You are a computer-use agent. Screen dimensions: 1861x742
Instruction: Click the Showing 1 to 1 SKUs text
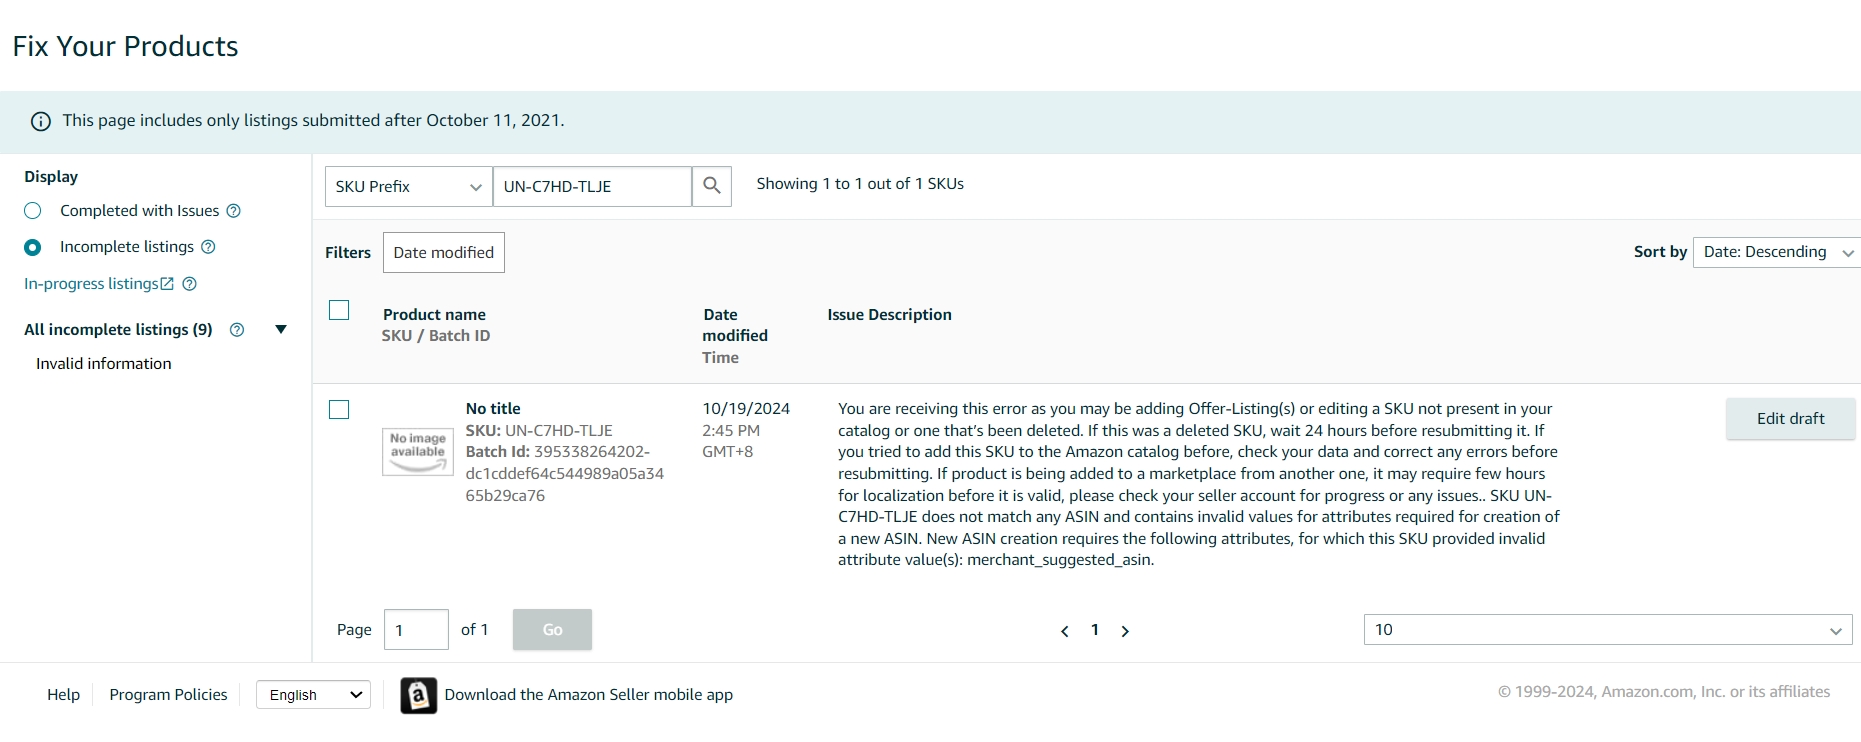860,184
